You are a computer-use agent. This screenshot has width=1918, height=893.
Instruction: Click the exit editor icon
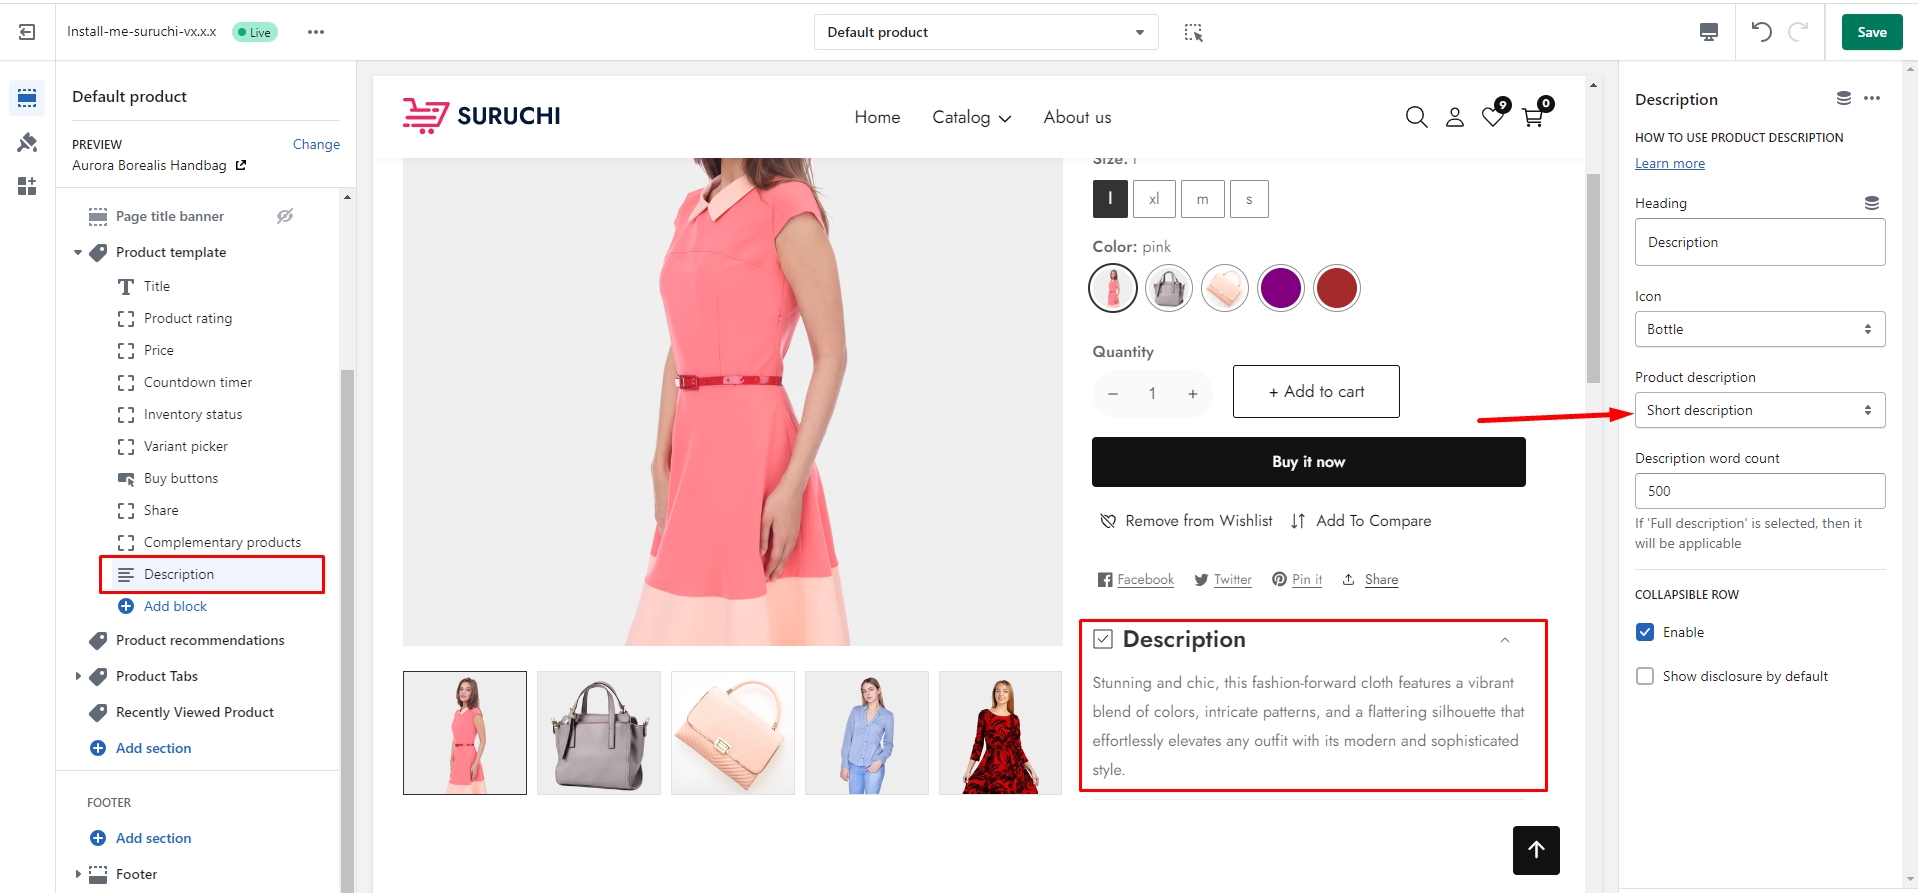27,32
